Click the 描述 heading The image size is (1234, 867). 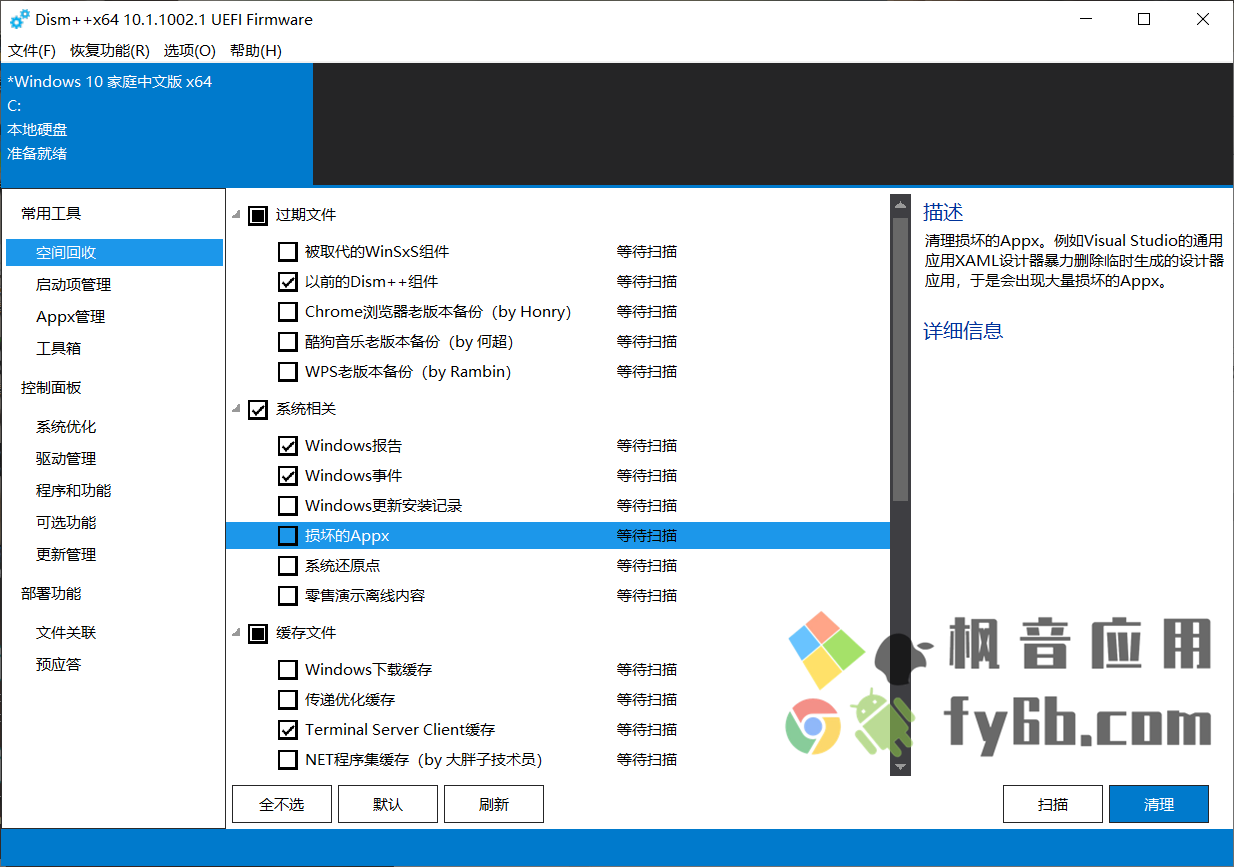coord(943,212)
